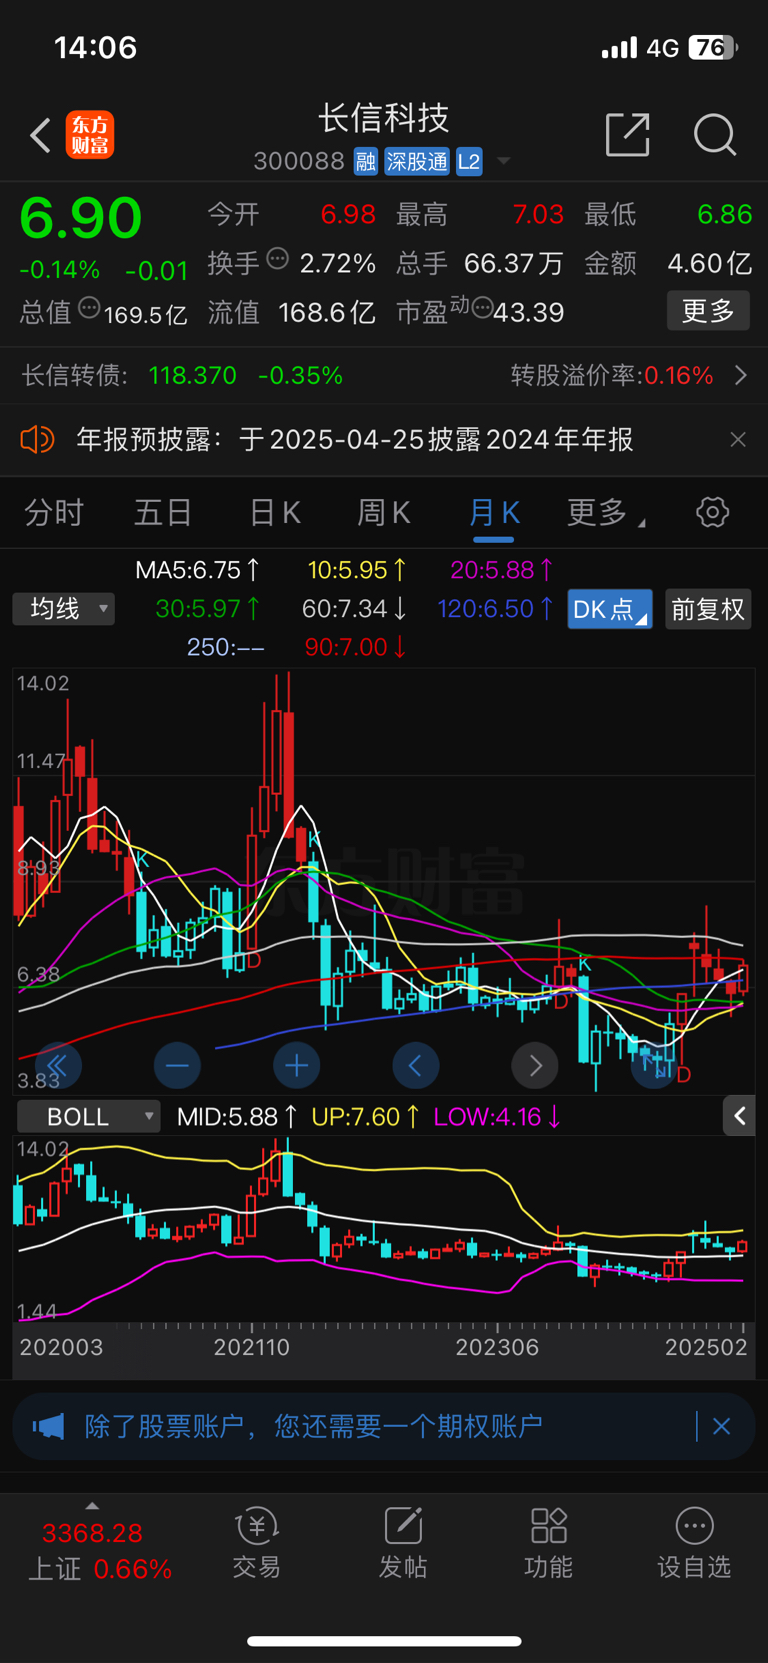
Task: Open the 转股溢价率 chevron arrow
Action: pos(741,375)
